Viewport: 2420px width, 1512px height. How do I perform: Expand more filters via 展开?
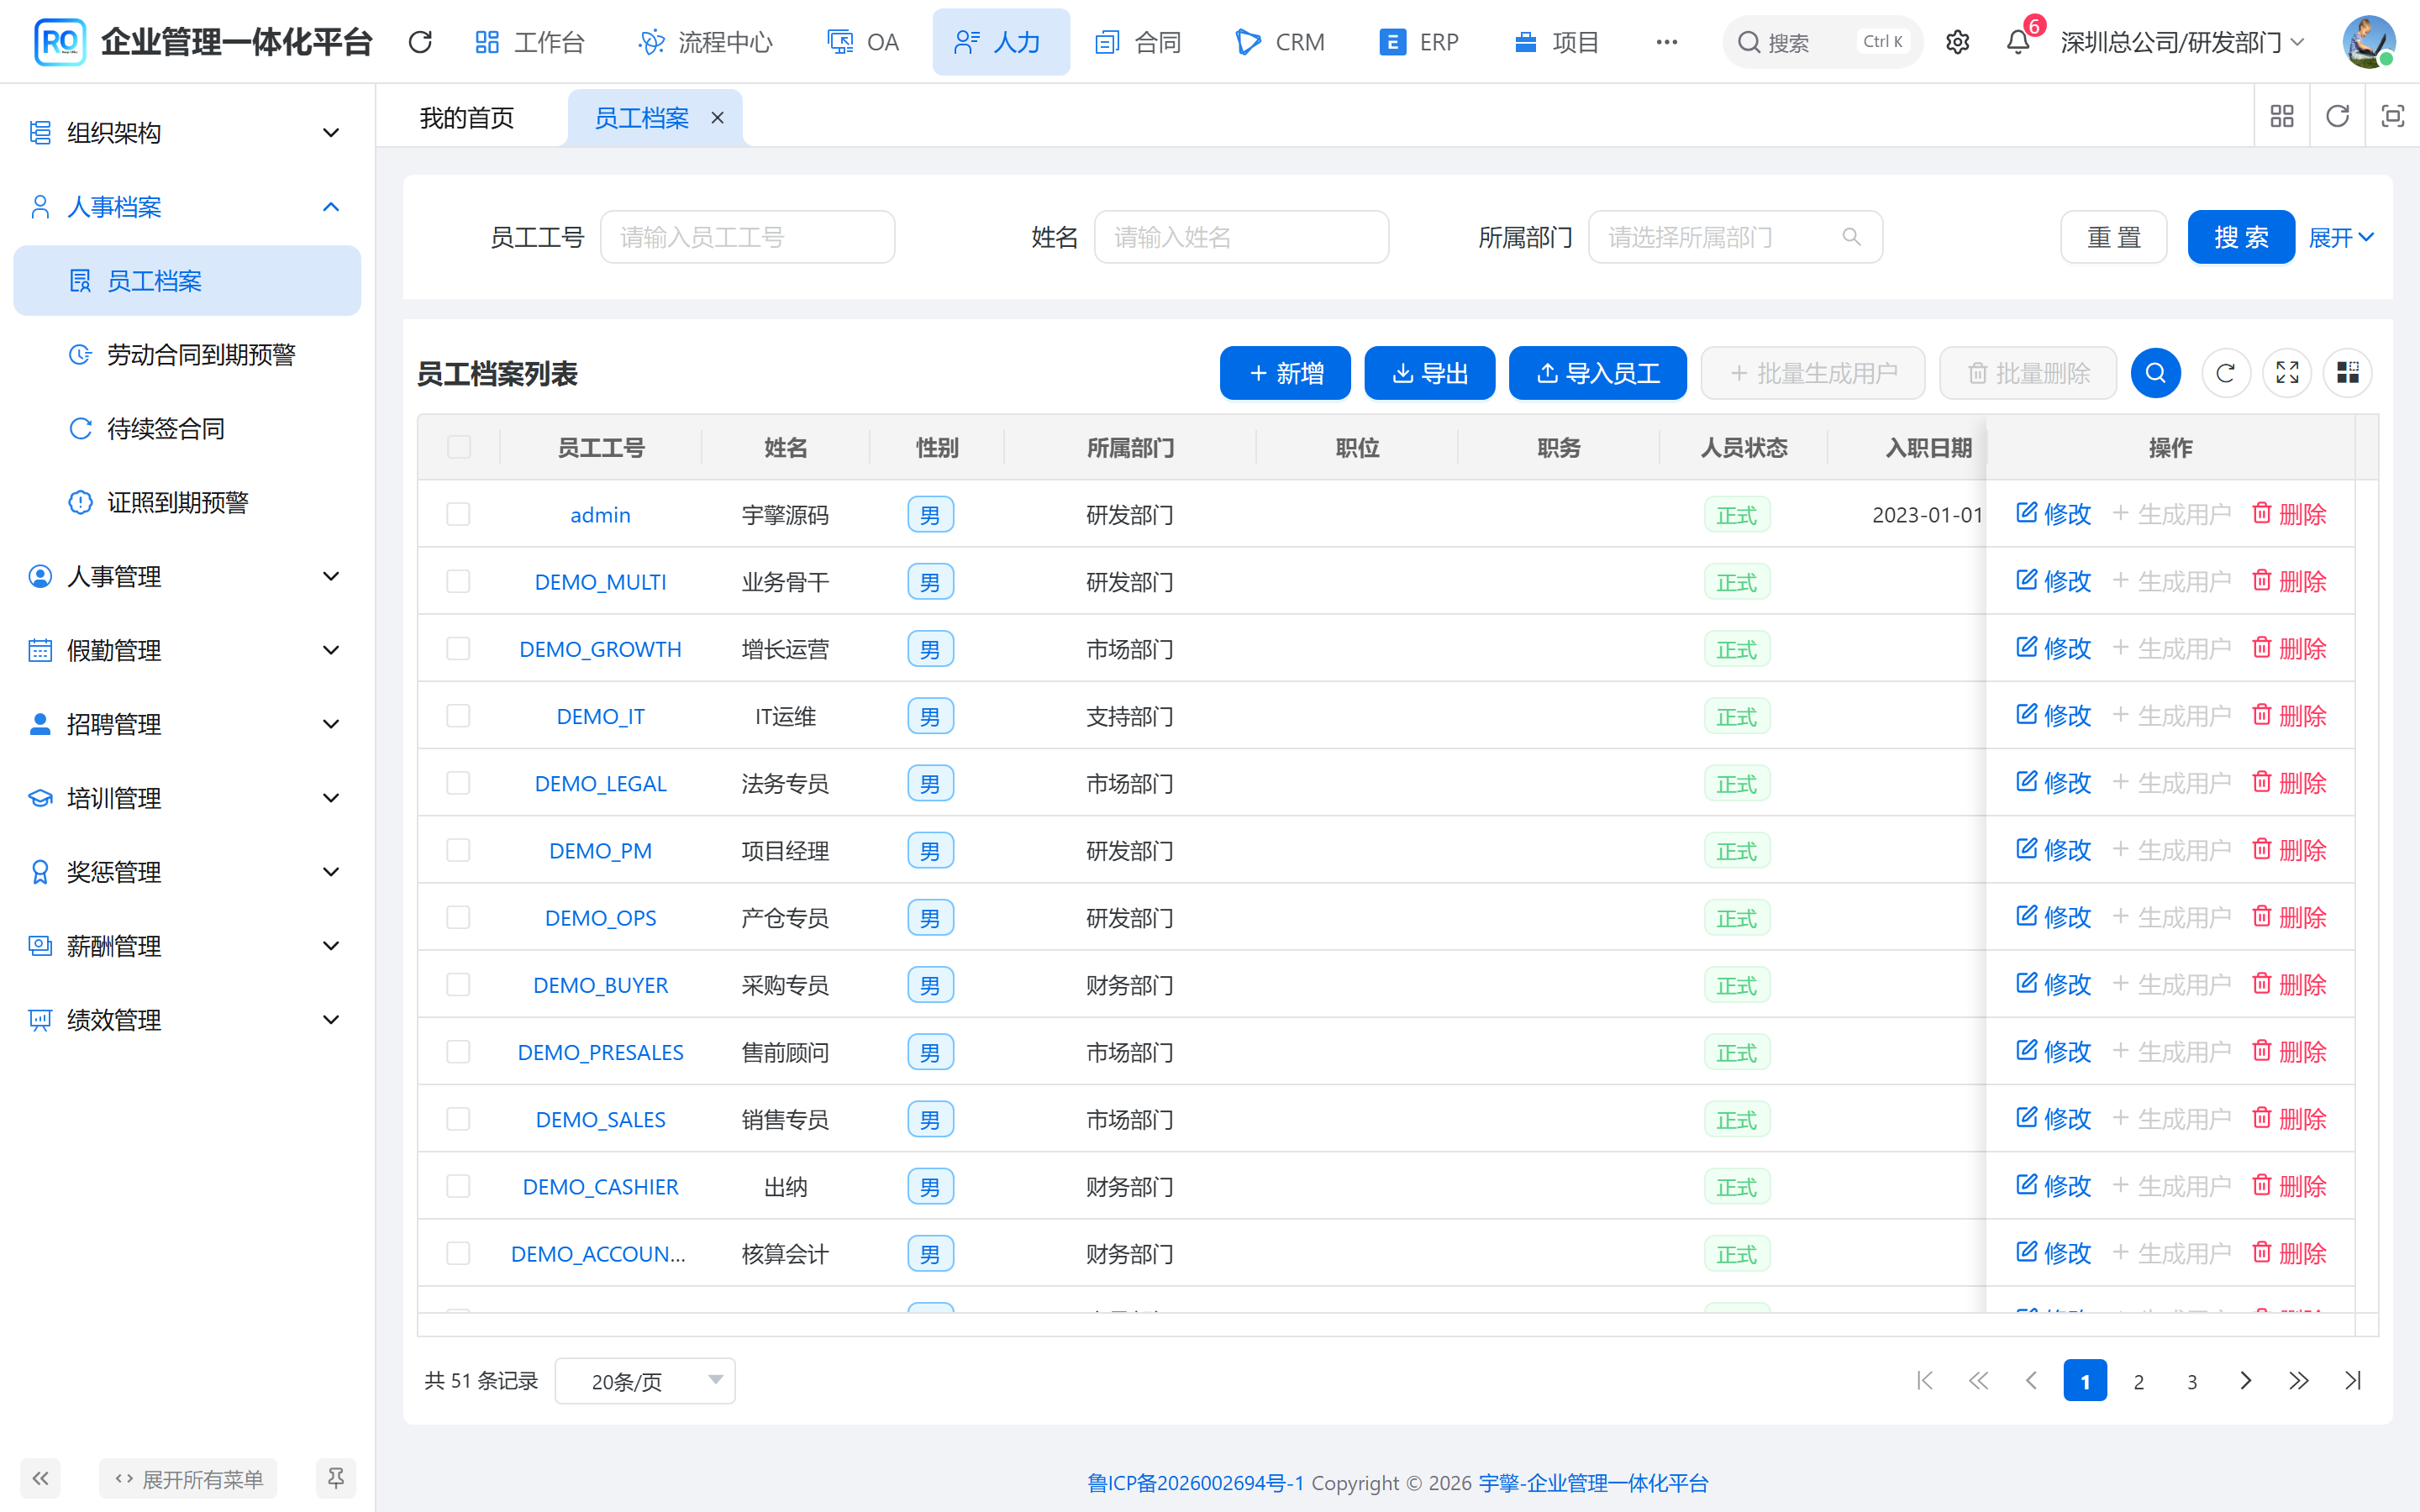point(2340,237)
